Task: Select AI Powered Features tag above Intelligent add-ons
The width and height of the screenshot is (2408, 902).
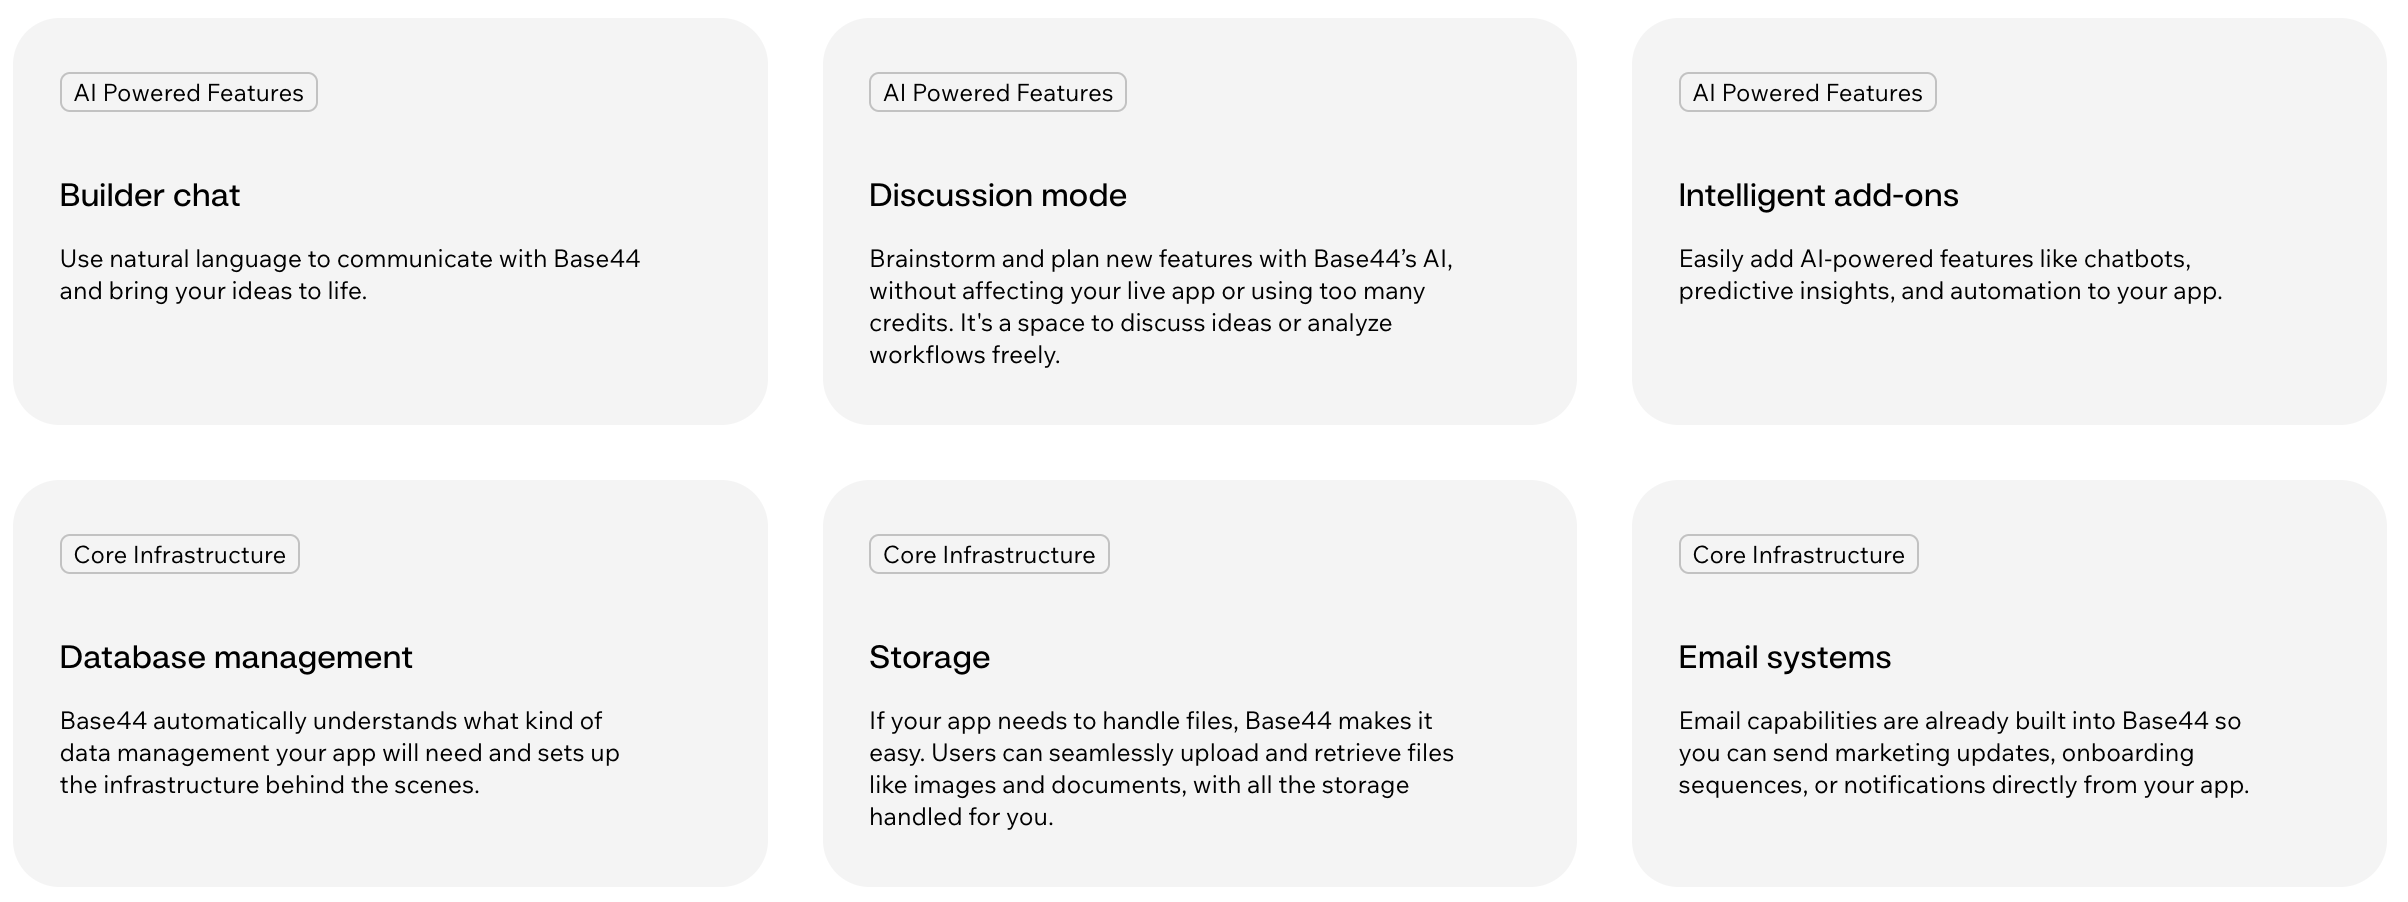Action: tap(1807, 93)
